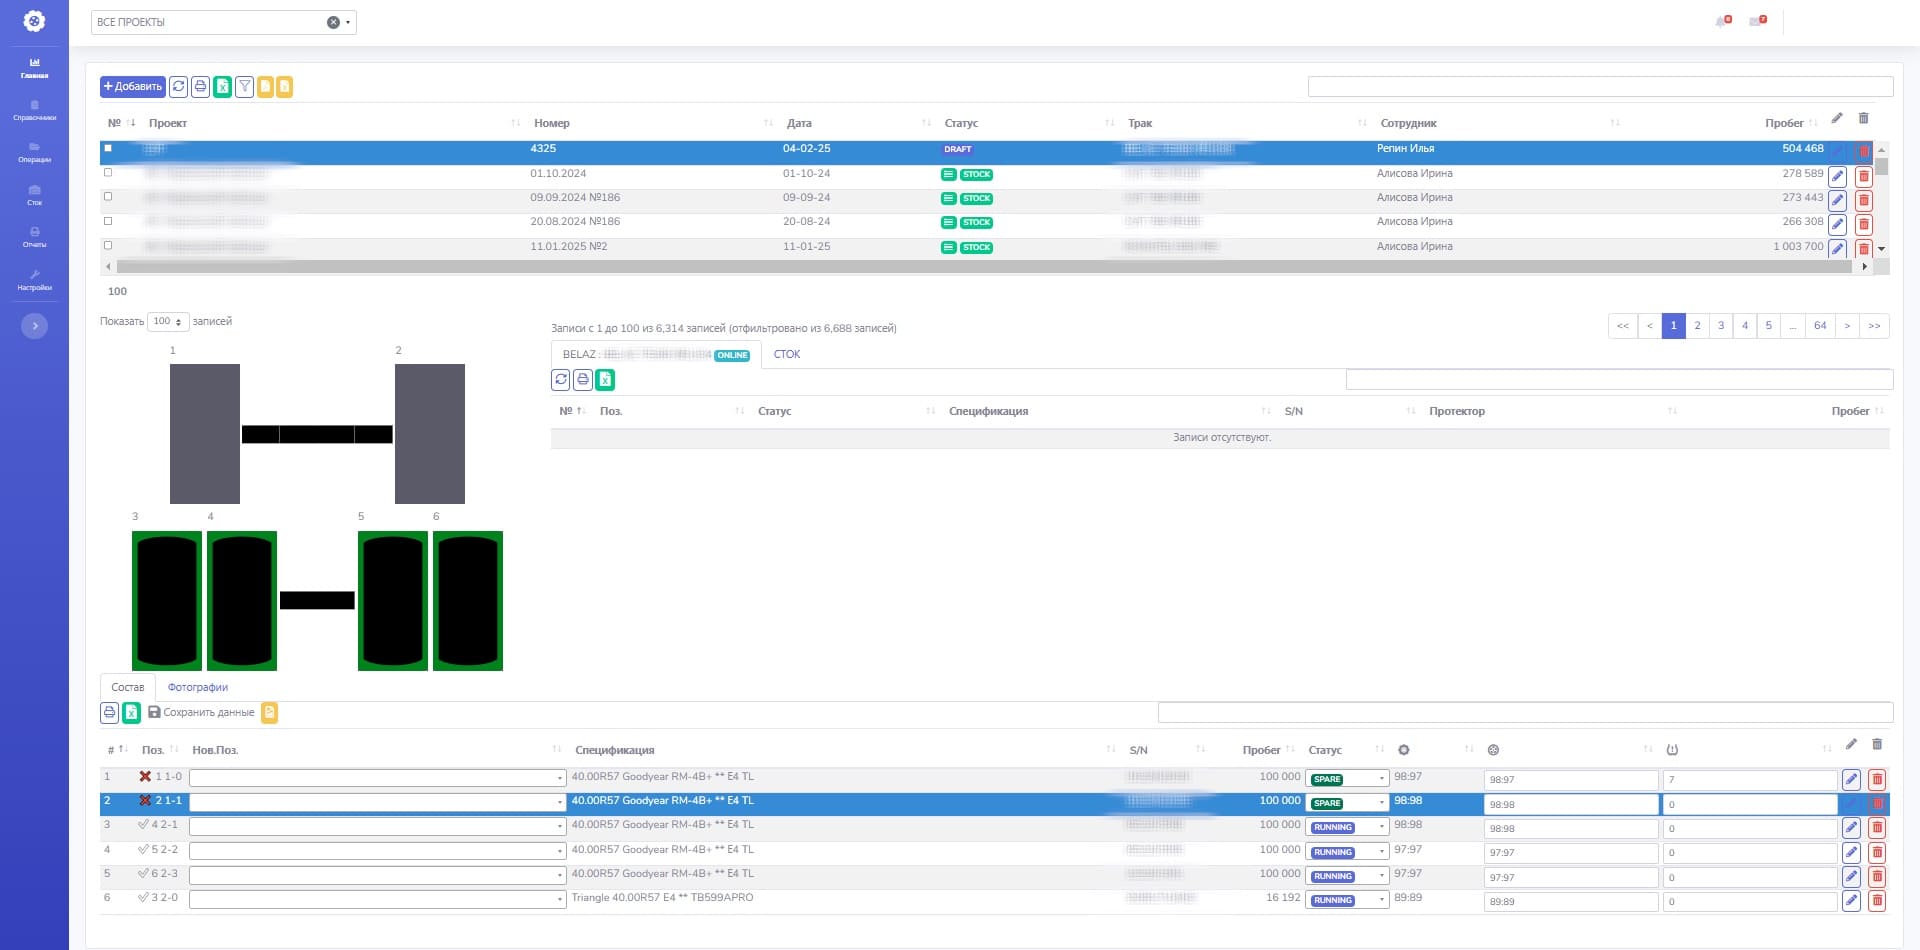Tick the checkbox for row 20.08.2024 №186
The image size is (1920, 950).
[108, 221]
